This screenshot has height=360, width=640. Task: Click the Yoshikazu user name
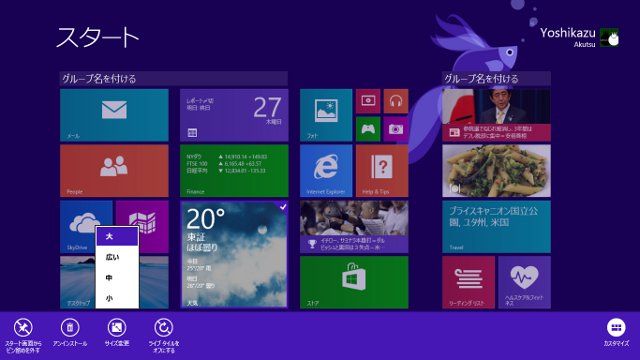(x=568, y=33)
